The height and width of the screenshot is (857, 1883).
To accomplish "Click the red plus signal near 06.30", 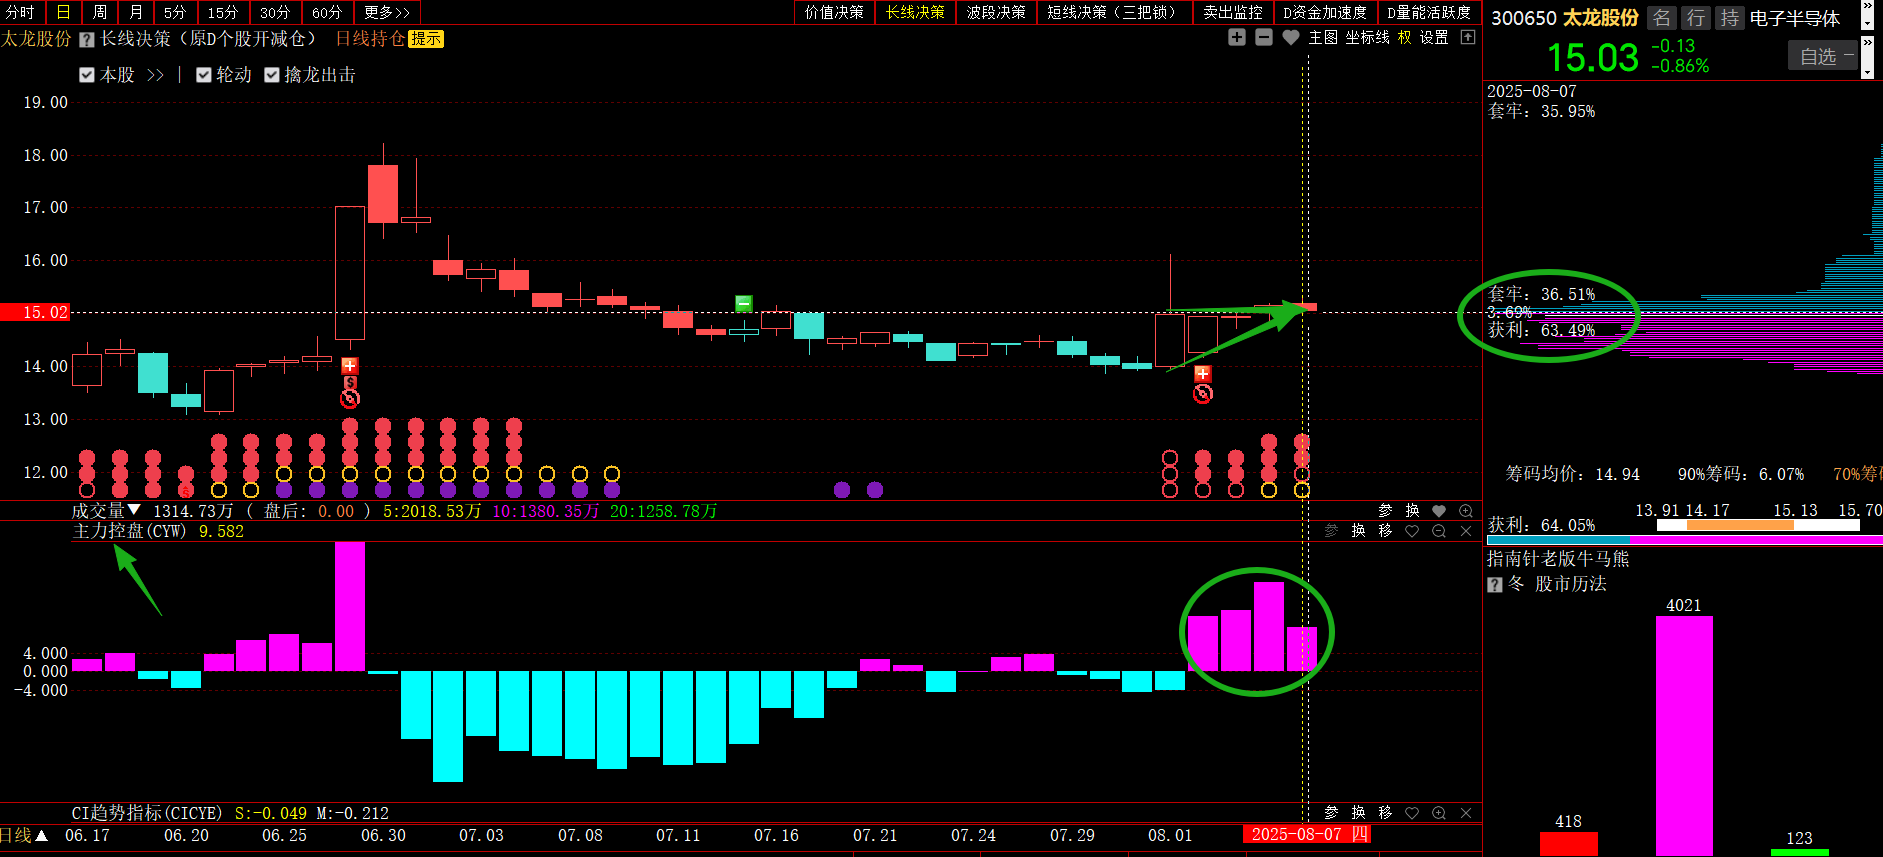I will point(350,366).
